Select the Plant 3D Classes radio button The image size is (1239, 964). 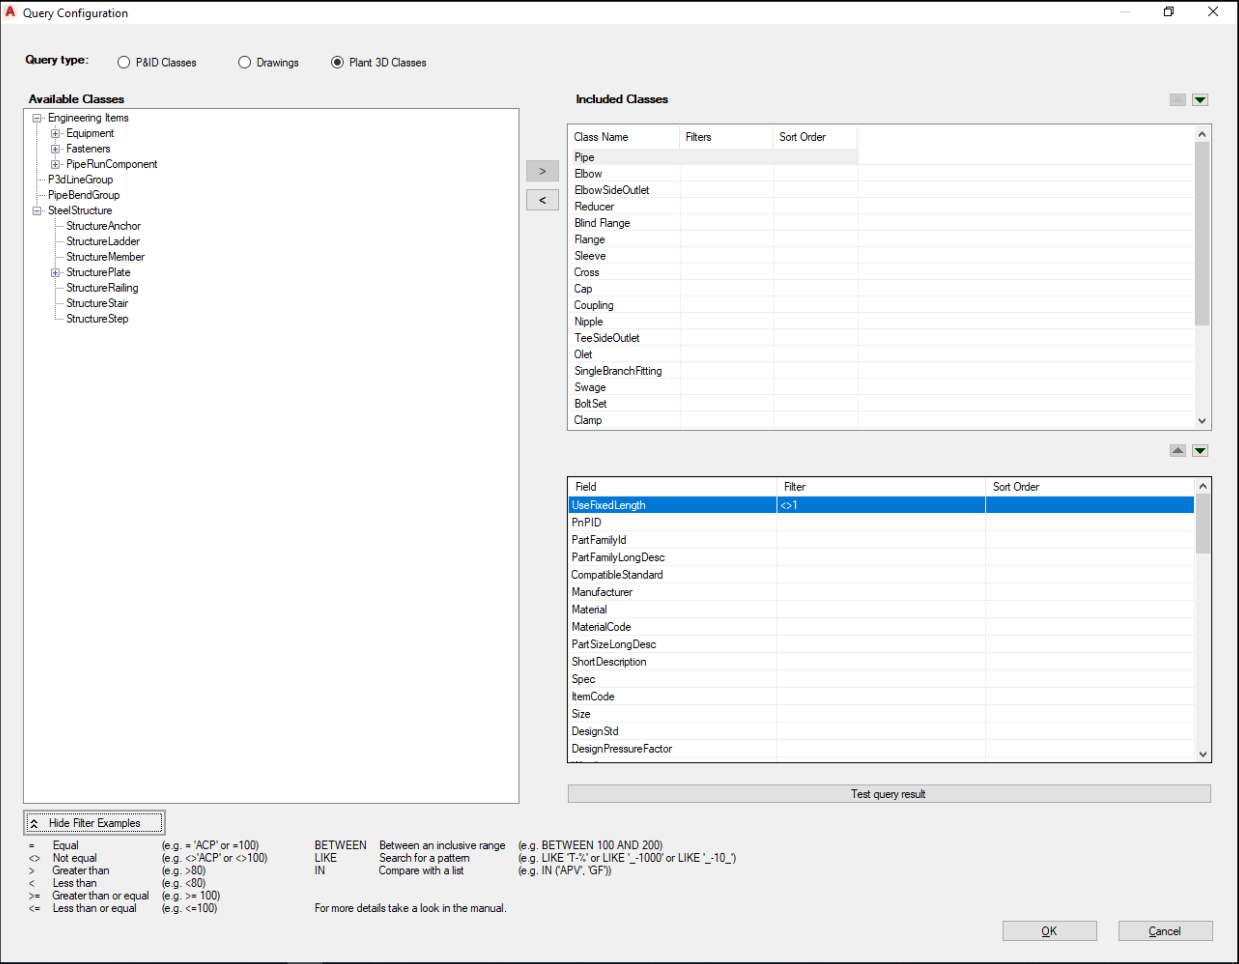click(x=337, y=62)
